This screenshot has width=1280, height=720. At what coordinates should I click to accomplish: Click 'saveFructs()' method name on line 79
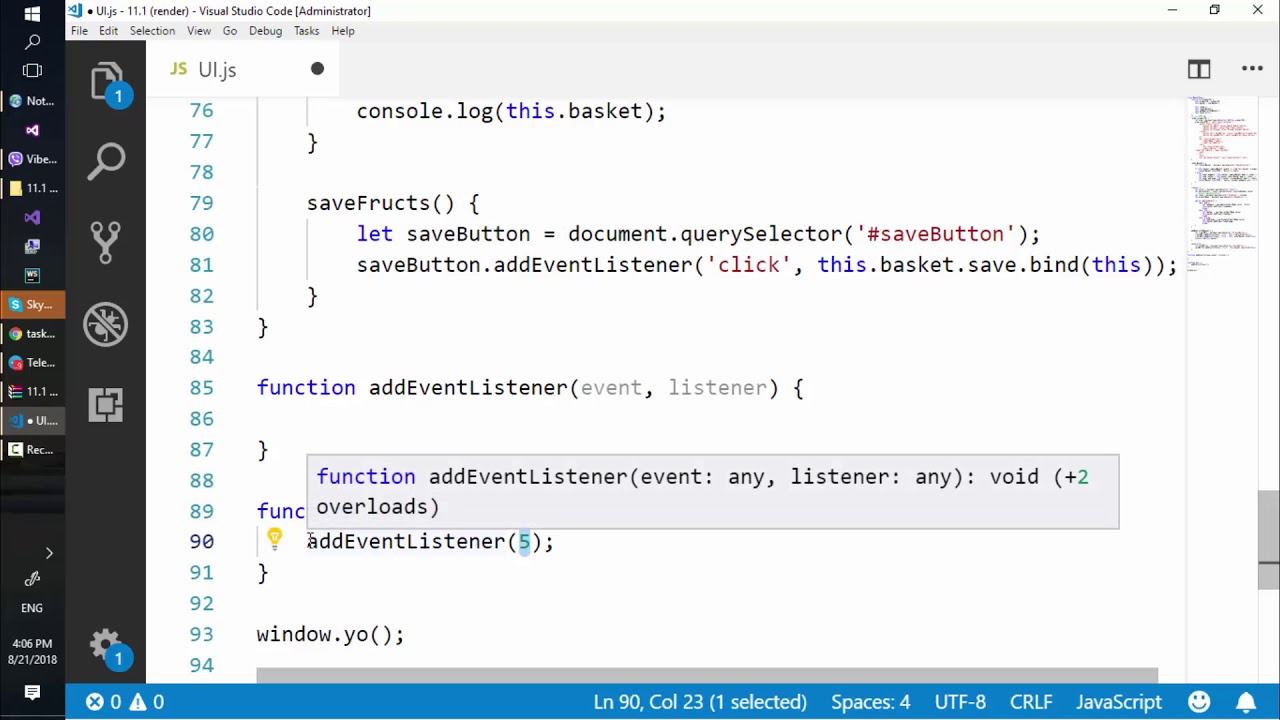381,203
